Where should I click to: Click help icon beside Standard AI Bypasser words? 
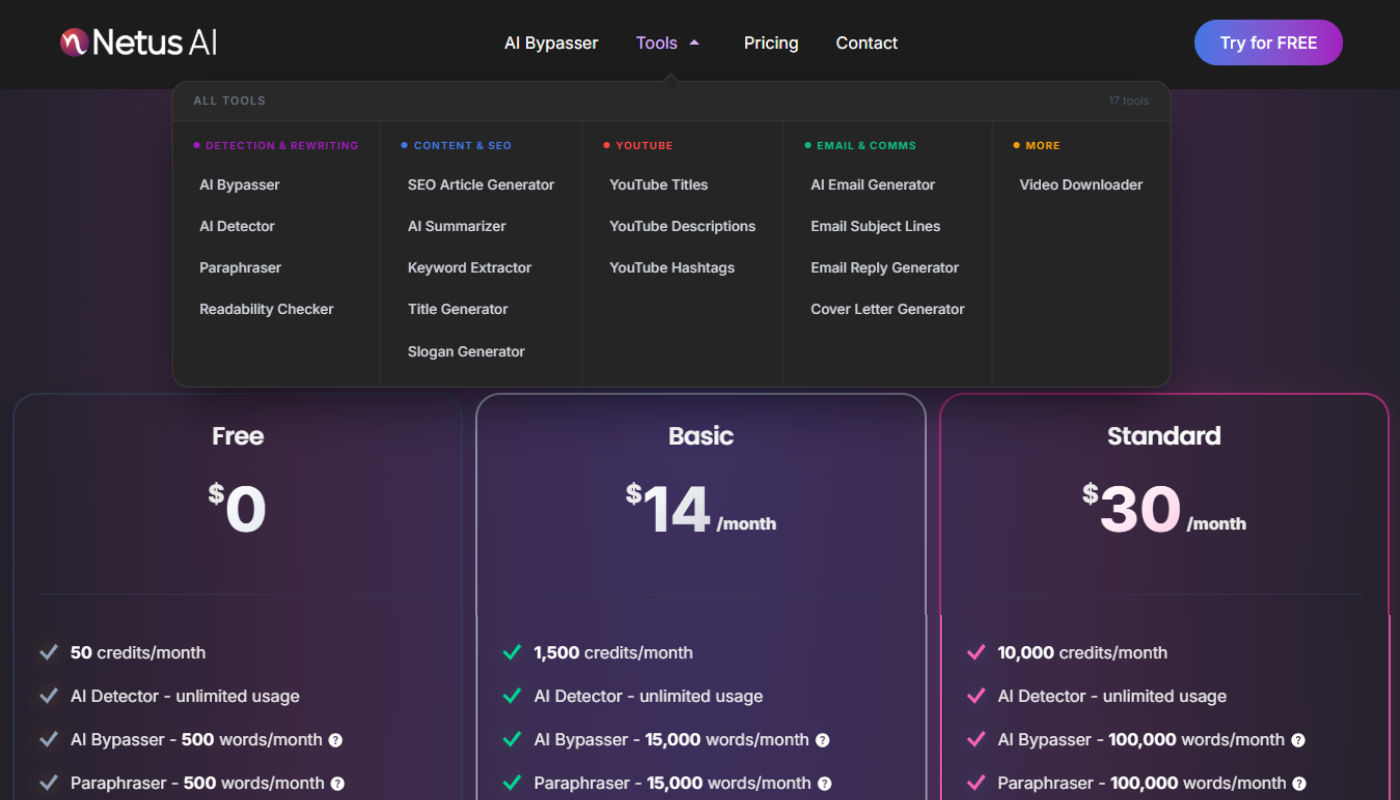1298,740
